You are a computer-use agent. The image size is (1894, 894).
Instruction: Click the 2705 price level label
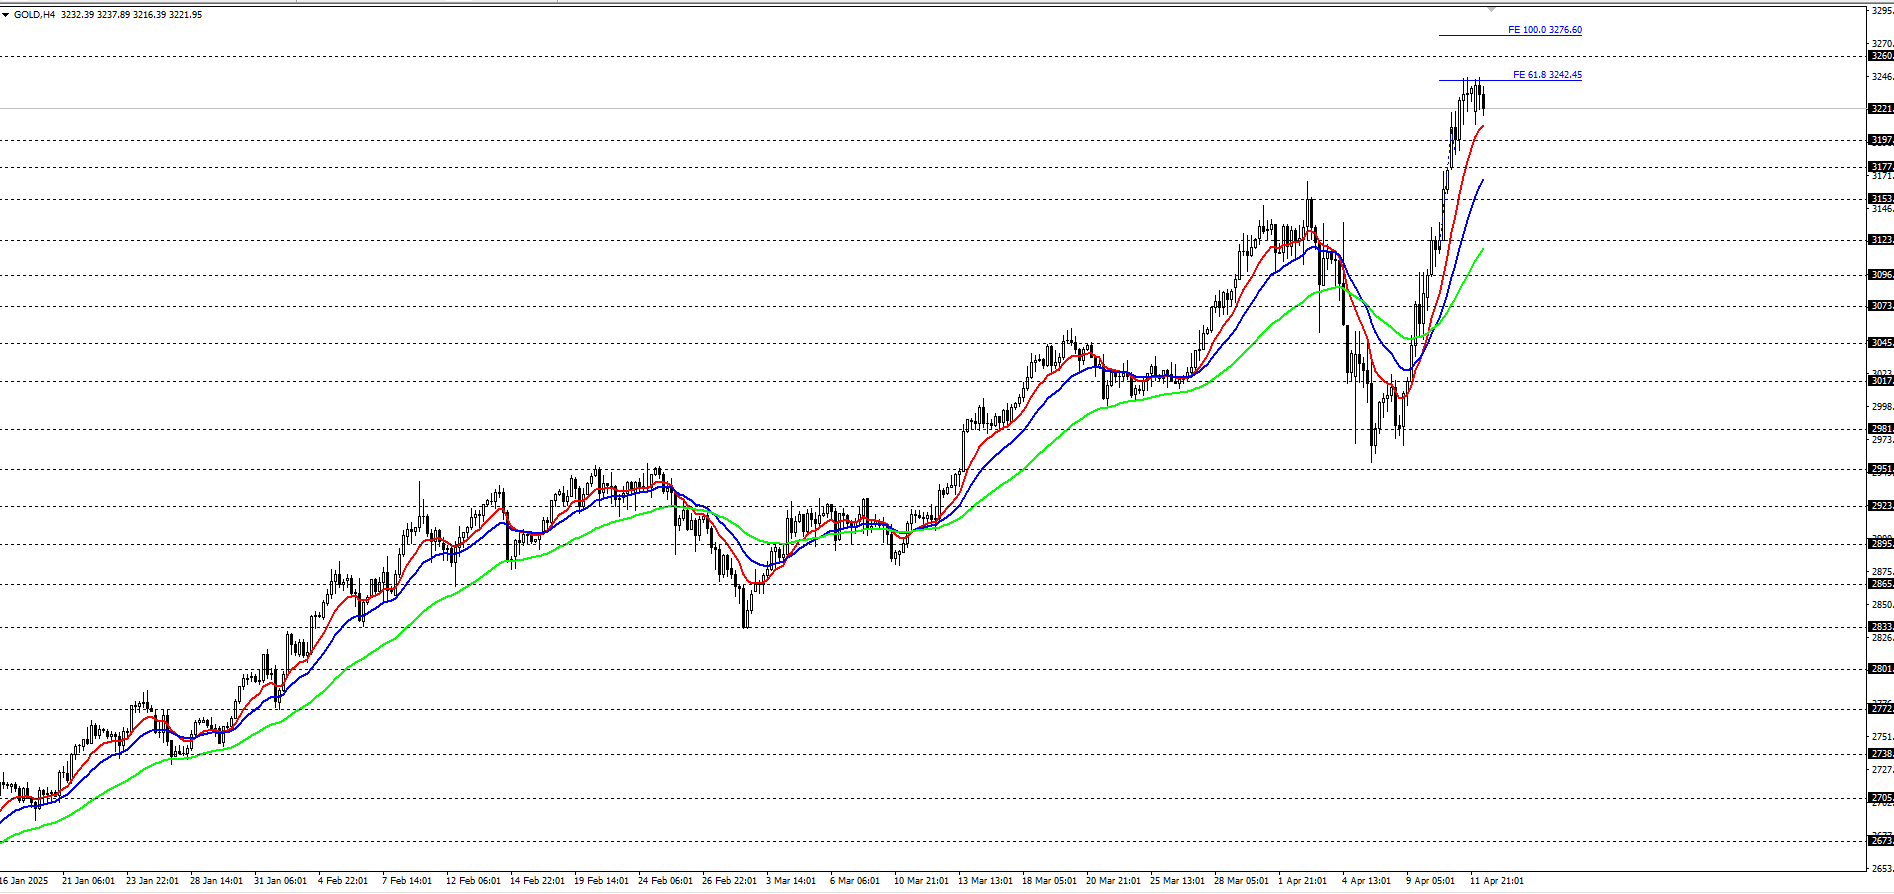coord(1881,798)
